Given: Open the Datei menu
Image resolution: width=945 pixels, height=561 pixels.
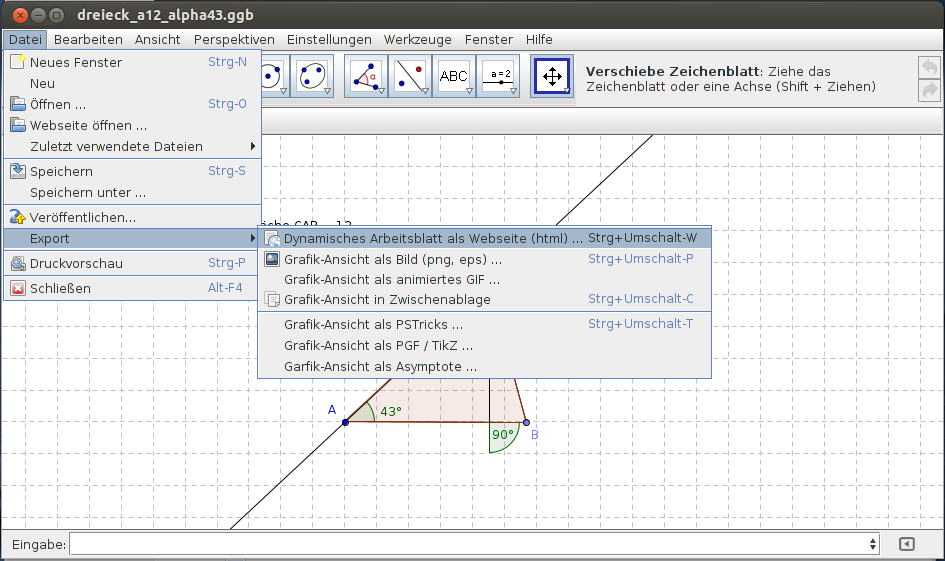Looking at the screenshot, I should [x=25, y=39].
